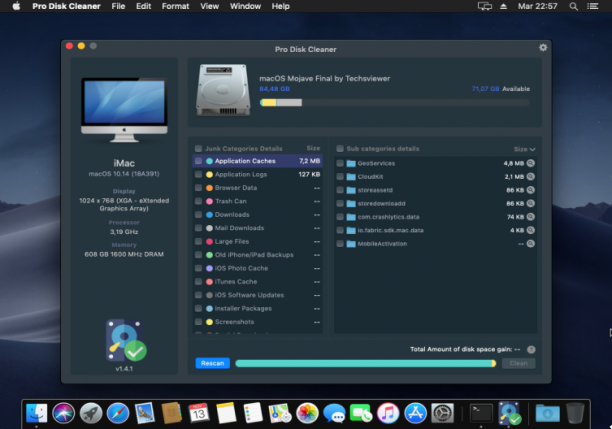Open System Preferences in the dock

point(442,413)
